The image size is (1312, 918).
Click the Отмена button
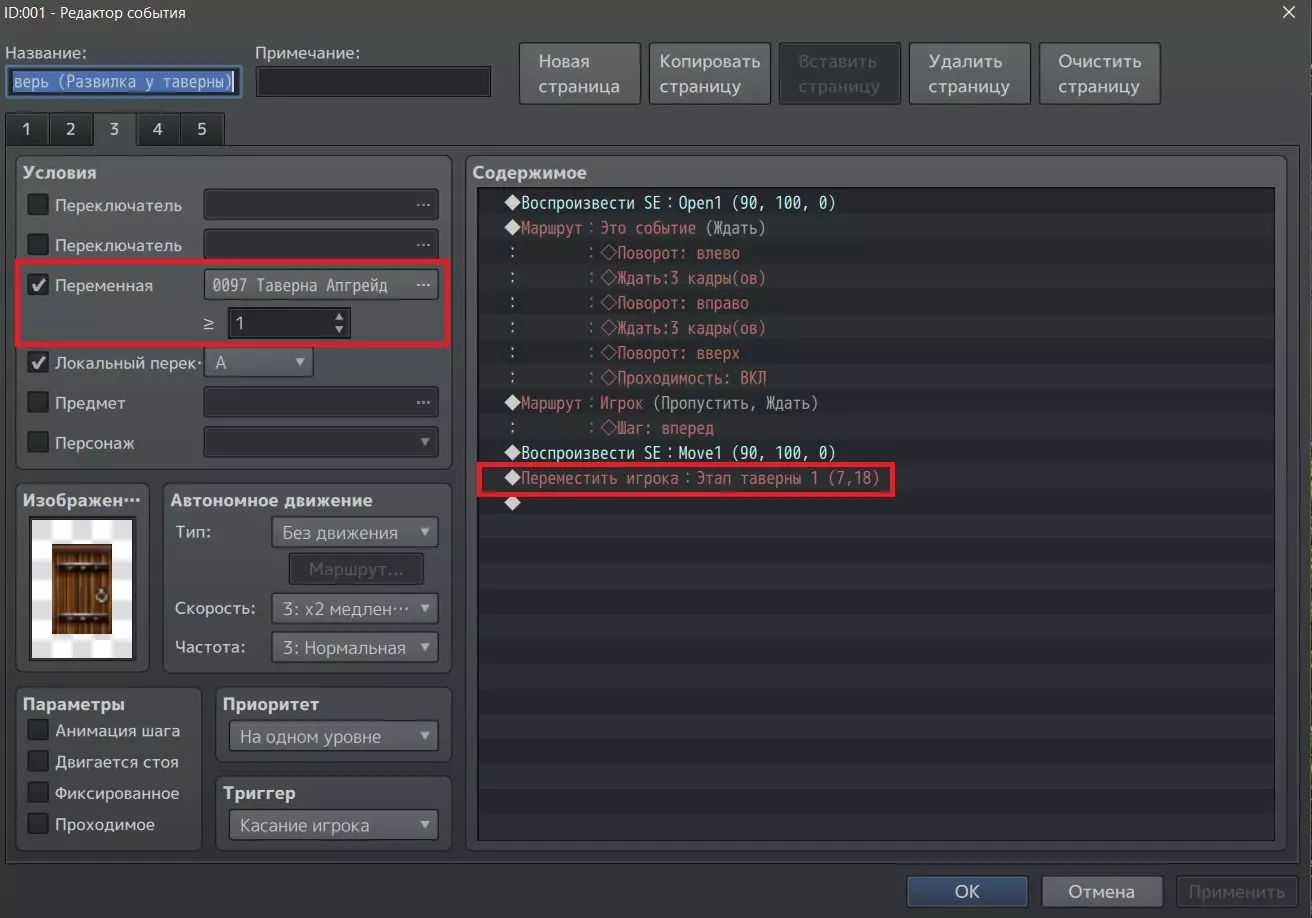pyautogui.click(x=1102, y=891)
